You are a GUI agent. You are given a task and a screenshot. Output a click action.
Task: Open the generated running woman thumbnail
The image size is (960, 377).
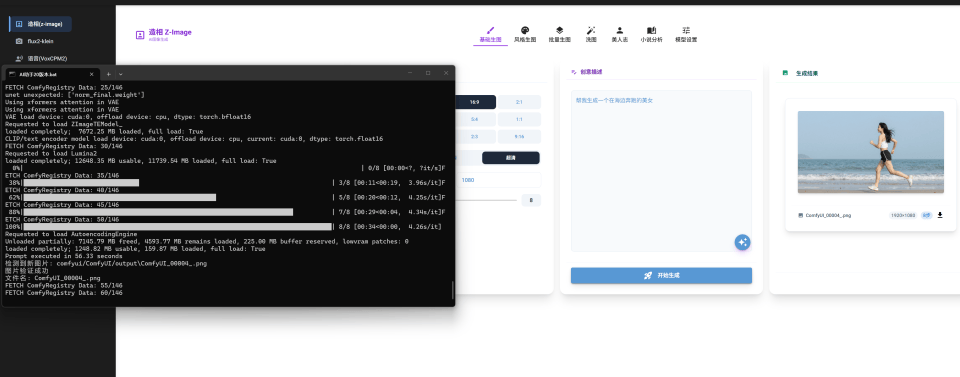tap(871, 152)
